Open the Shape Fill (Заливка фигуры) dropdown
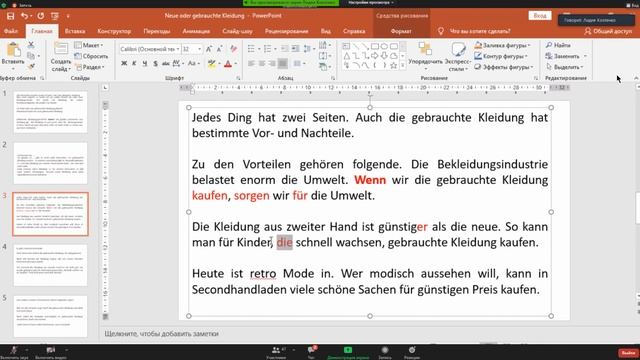 point(502,45)
